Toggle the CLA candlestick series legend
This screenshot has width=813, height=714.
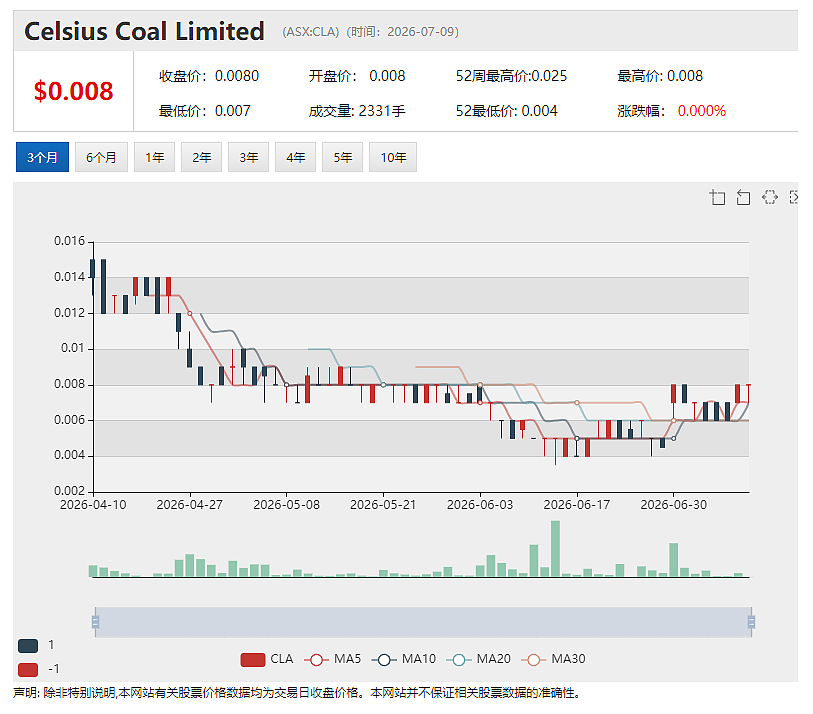click(x=267, y=660)
